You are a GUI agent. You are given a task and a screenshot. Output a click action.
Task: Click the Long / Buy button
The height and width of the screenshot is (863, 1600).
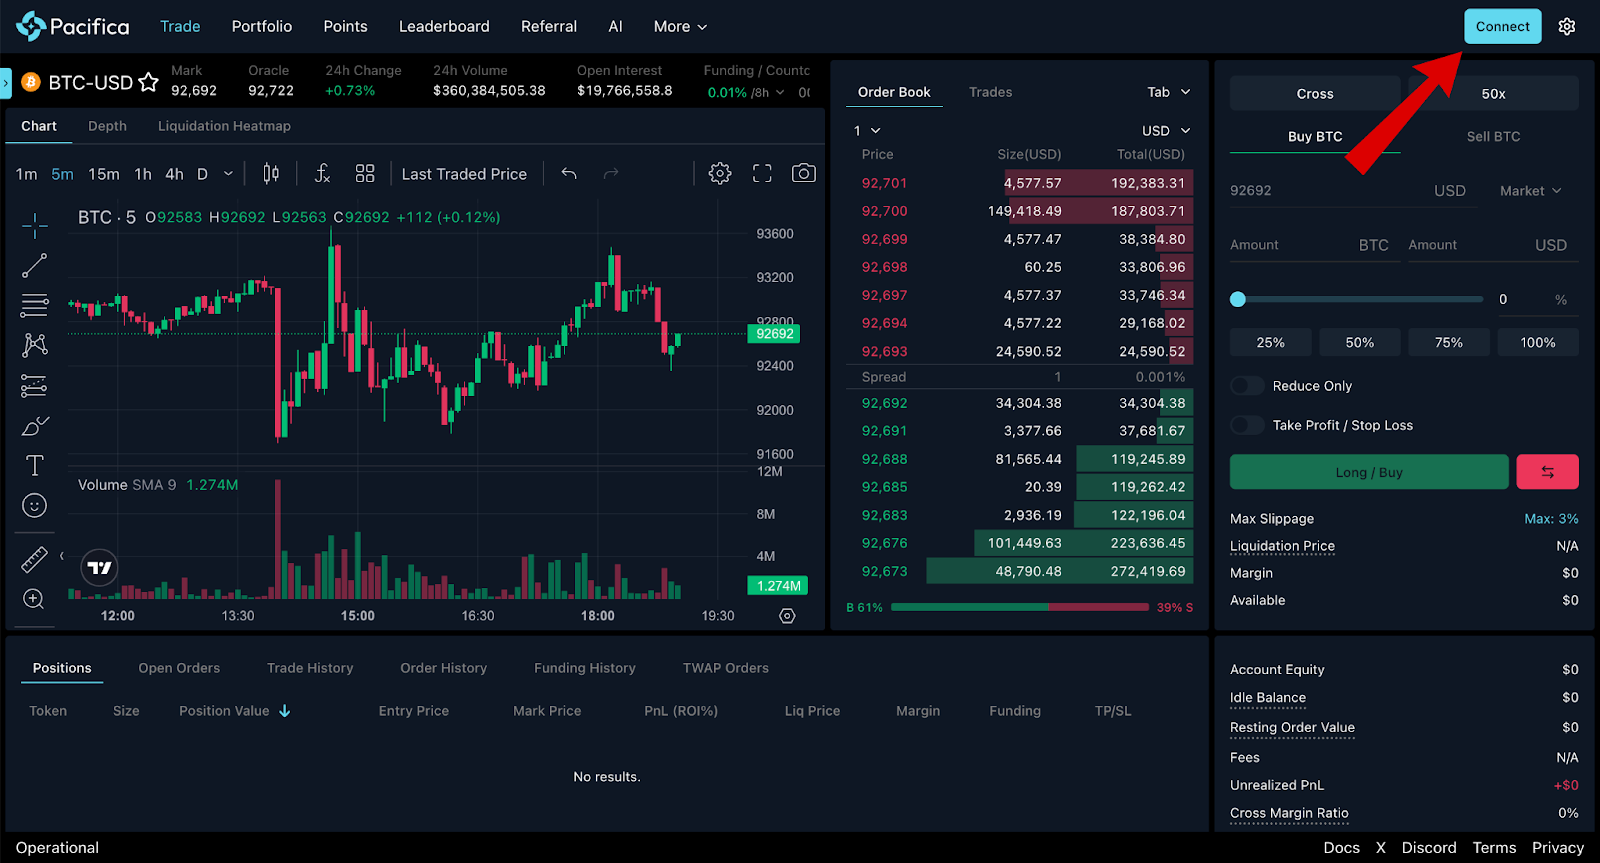pos(1369,472)
